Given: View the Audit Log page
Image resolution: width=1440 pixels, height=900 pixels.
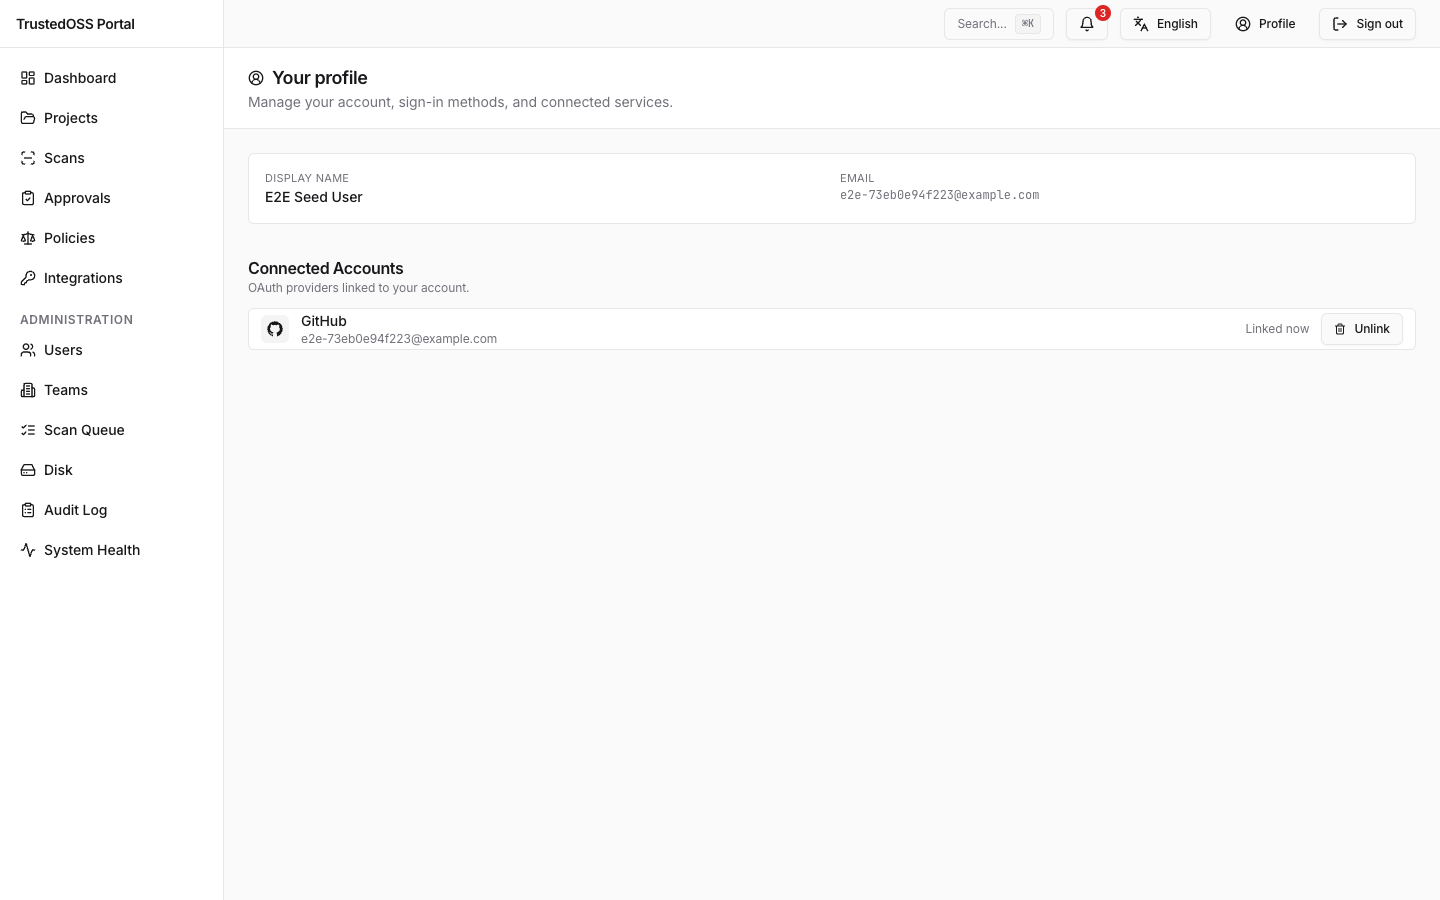Looking at the screenshot, I should [x=111, y=510].
